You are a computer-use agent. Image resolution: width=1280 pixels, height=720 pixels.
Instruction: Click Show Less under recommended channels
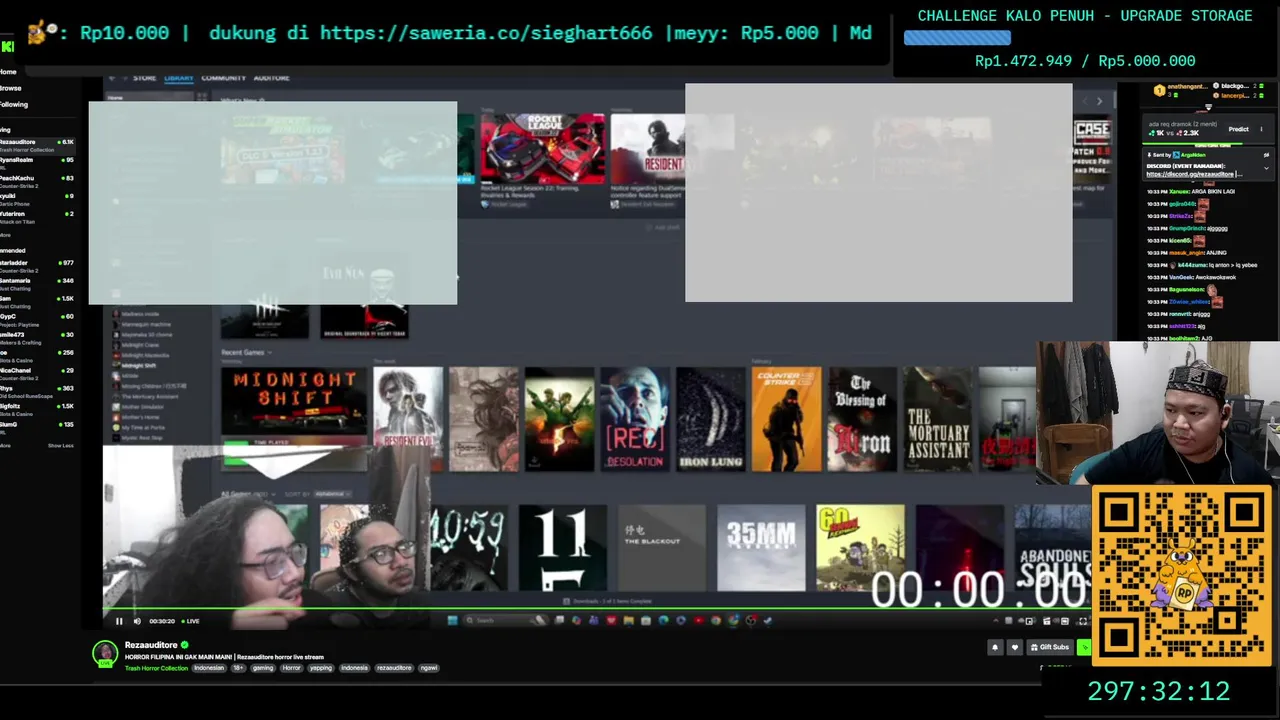click(x=61, y=445)
